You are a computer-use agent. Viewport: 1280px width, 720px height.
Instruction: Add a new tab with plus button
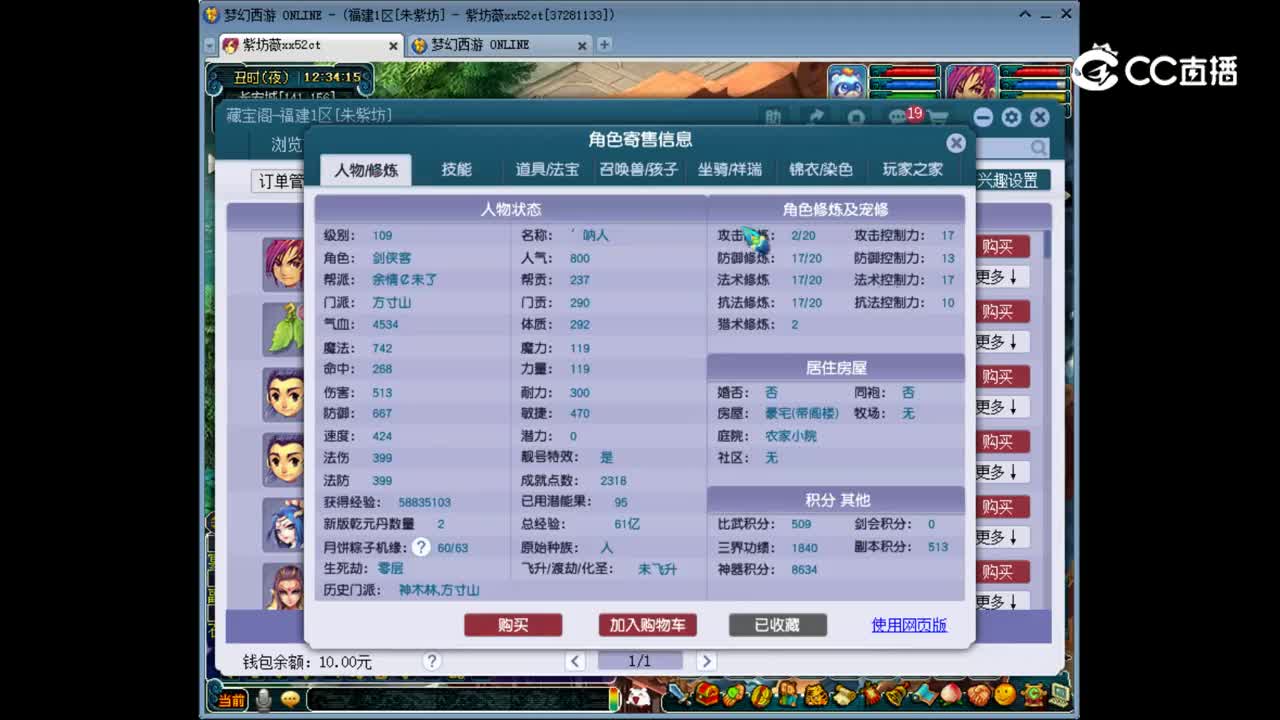(604, 45)
